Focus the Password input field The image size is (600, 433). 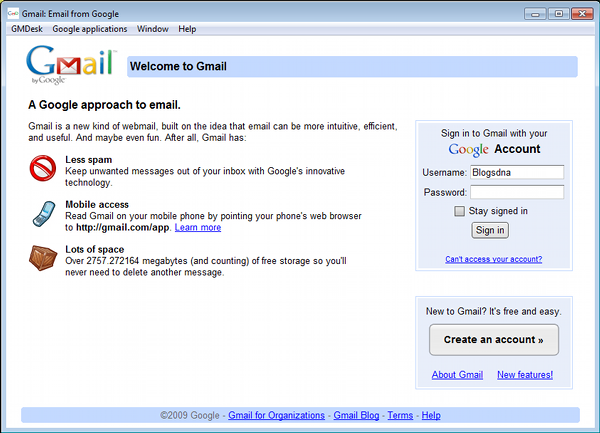(x=517, y=192)
